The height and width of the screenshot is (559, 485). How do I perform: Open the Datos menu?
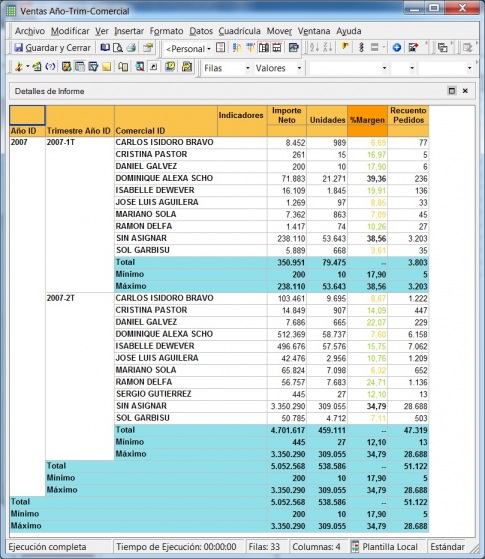(201, 31)
